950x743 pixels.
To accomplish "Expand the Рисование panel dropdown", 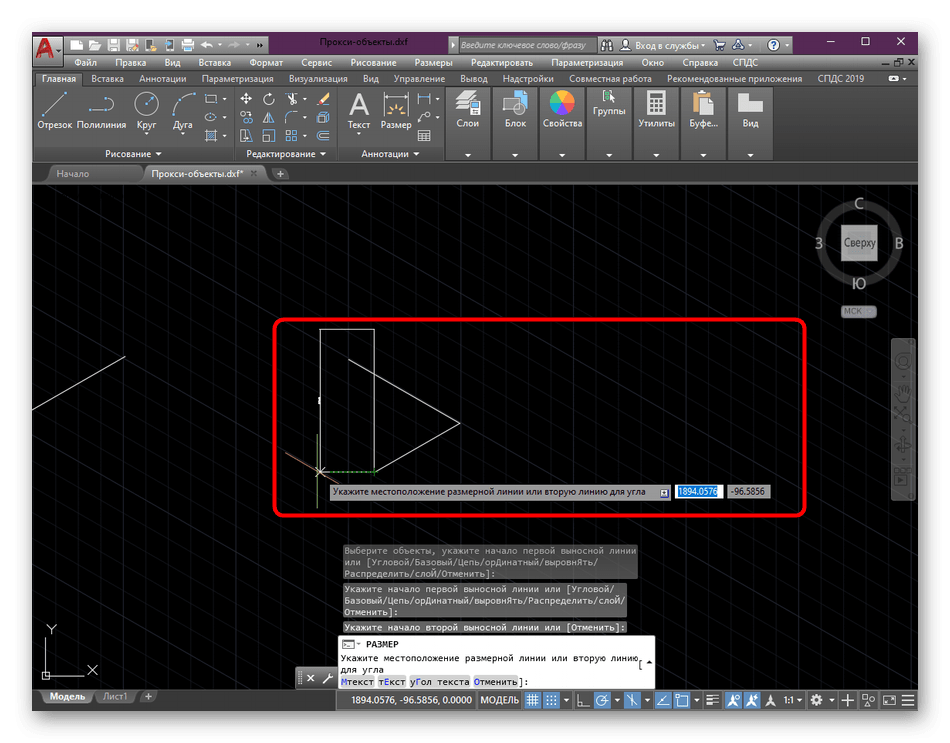I will [133, 154].
